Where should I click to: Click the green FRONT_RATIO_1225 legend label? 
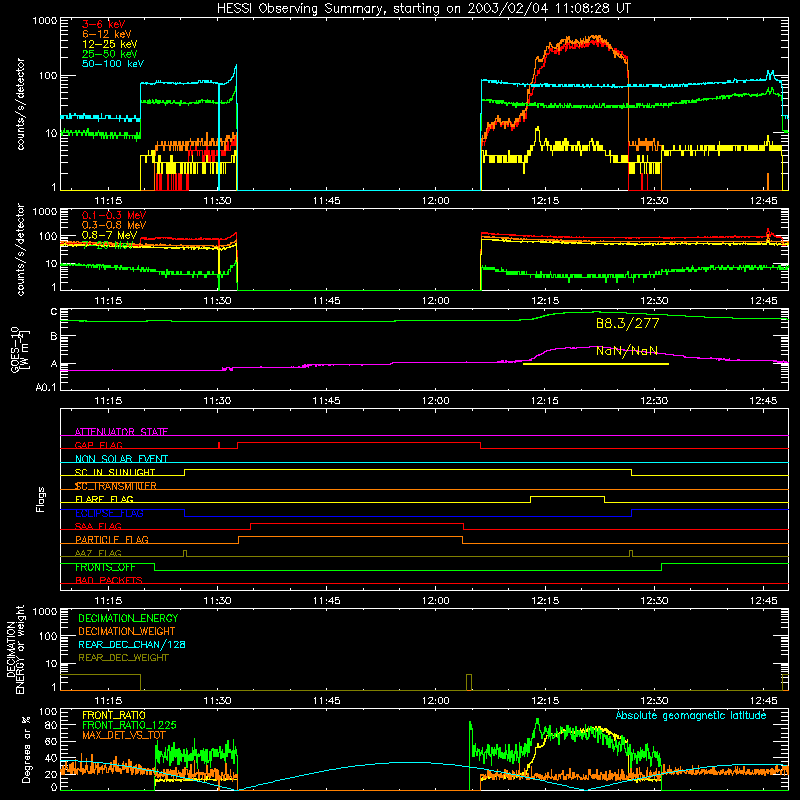(129, 725)
